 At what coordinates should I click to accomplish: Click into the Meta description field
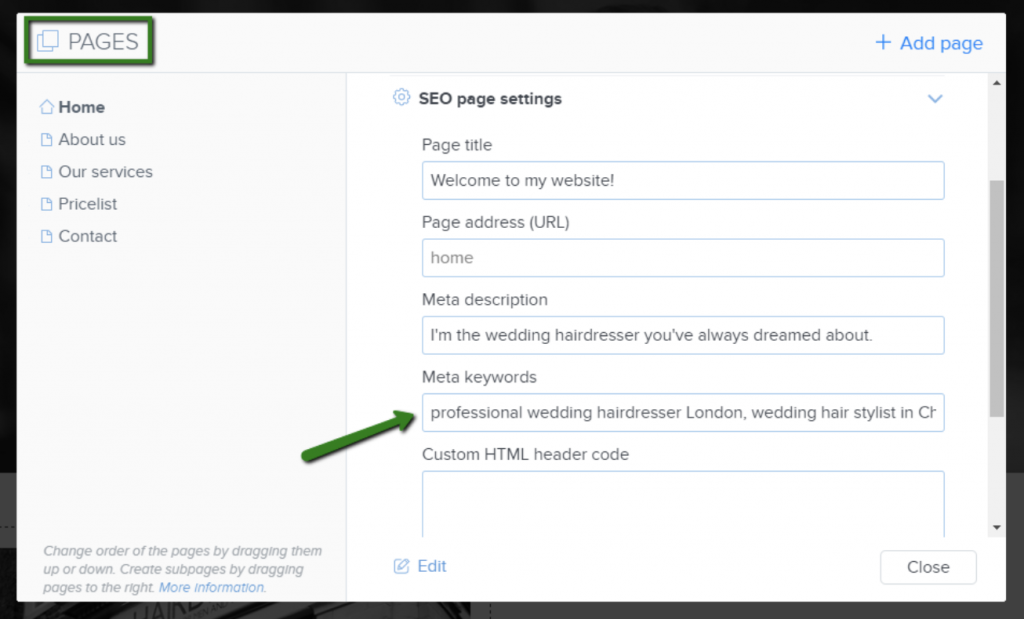[682, 335]
